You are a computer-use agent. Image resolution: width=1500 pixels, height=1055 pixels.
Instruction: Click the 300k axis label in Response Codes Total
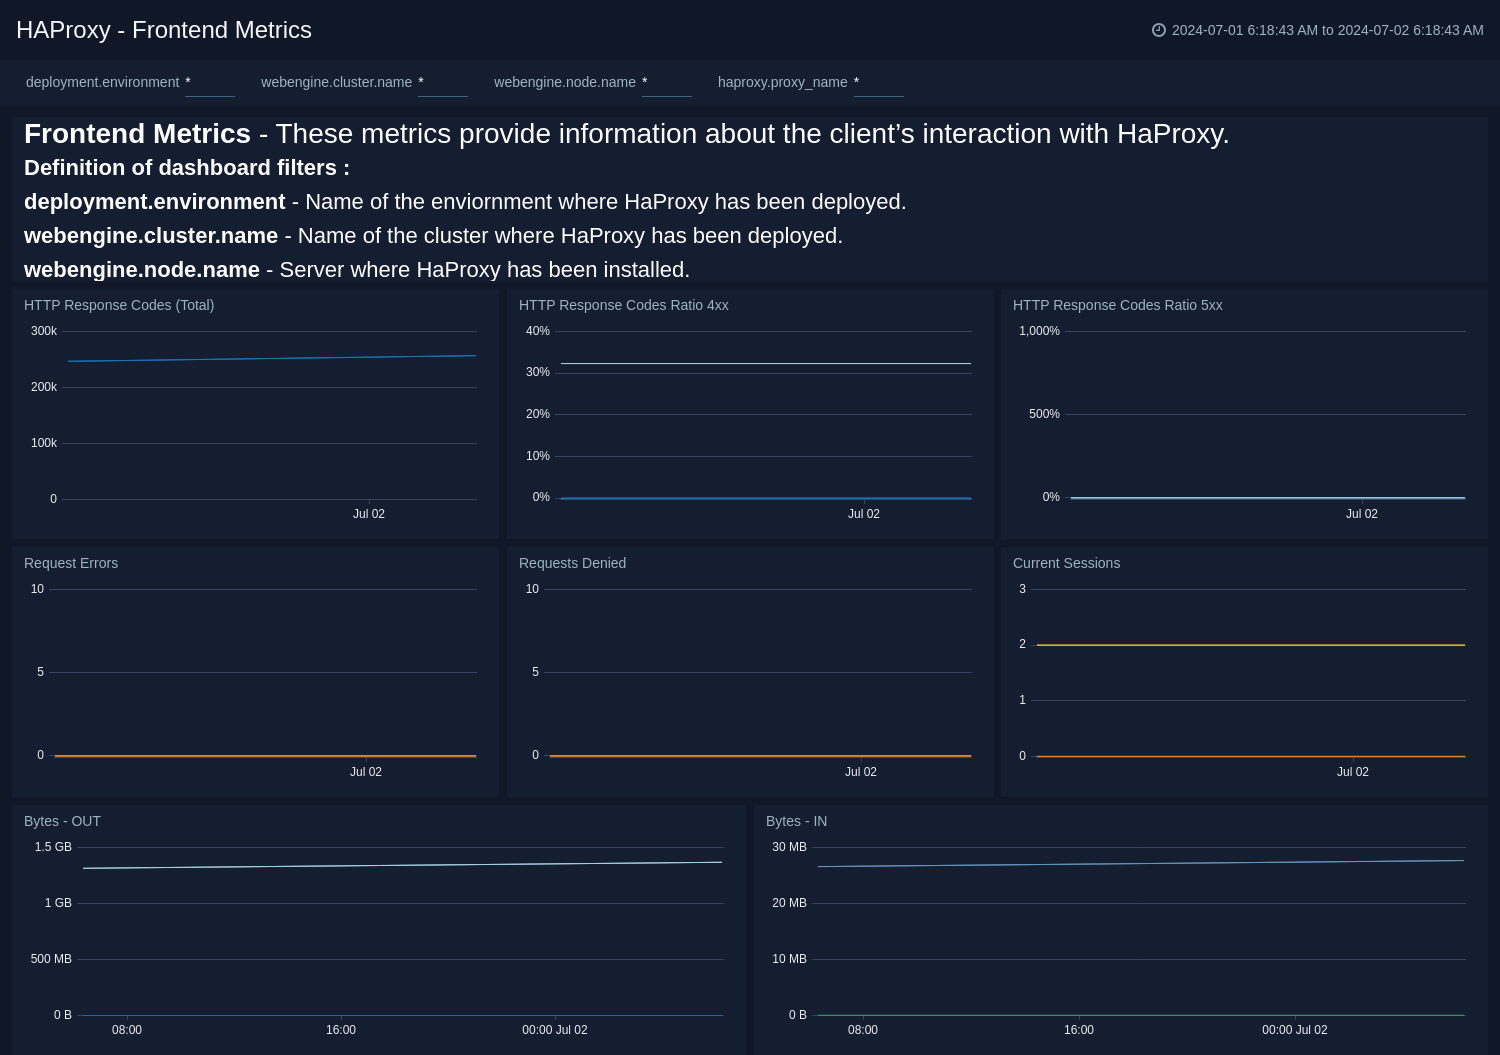pyautogui.click(x=44, y=331)
